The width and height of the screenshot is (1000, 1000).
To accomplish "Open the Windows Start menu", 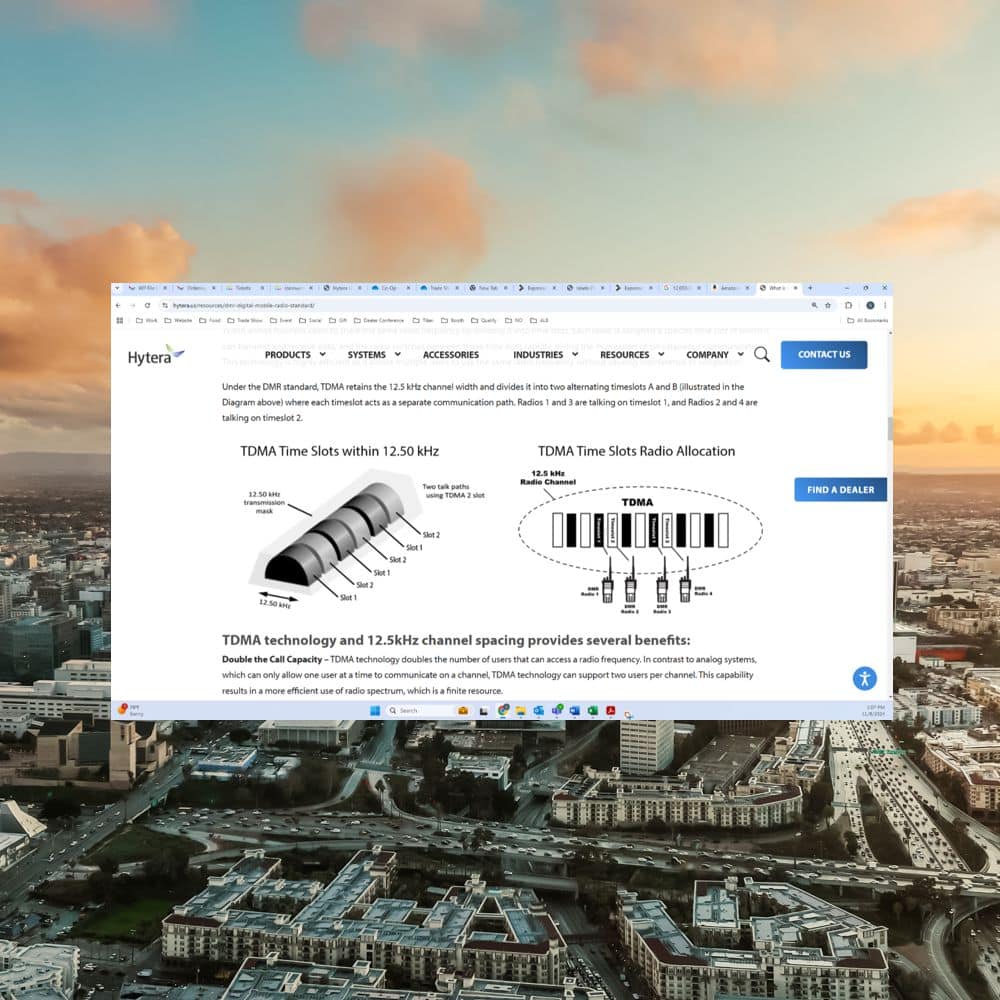I will 375,710.
